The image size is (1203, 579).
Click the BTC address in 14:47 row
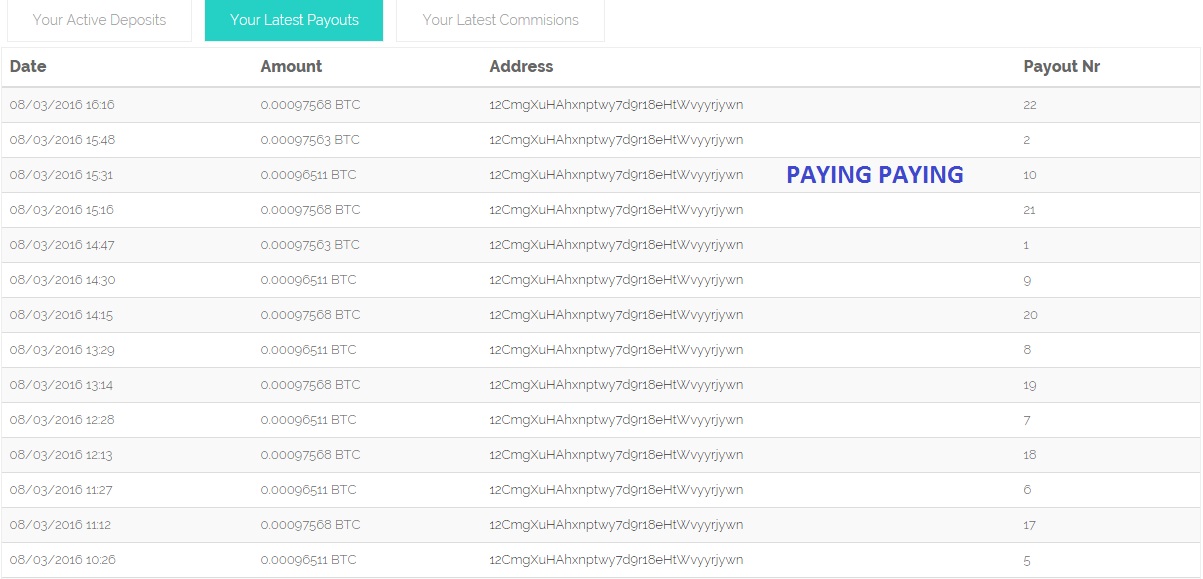(x=616, y=245)
